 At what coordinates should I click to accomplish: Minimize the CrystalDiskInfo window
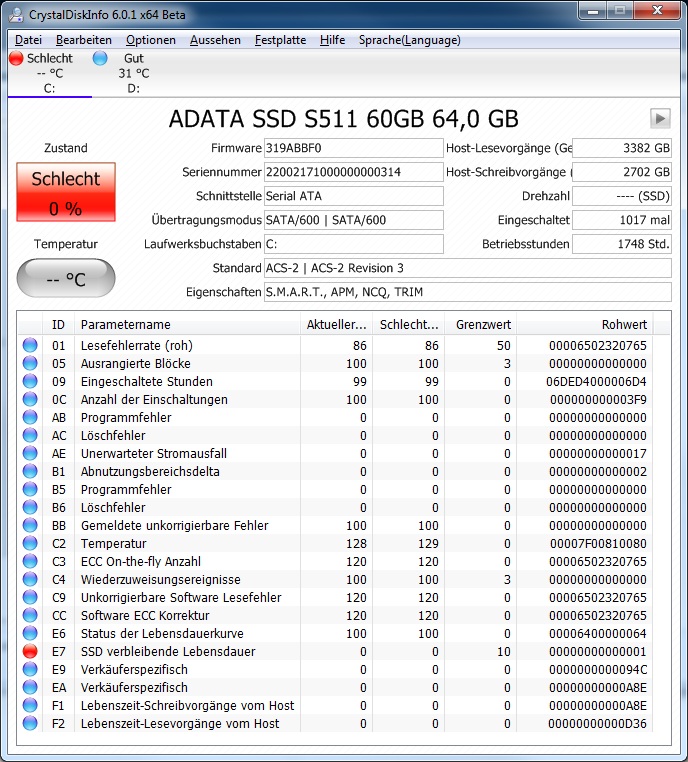tap(593, 11)
